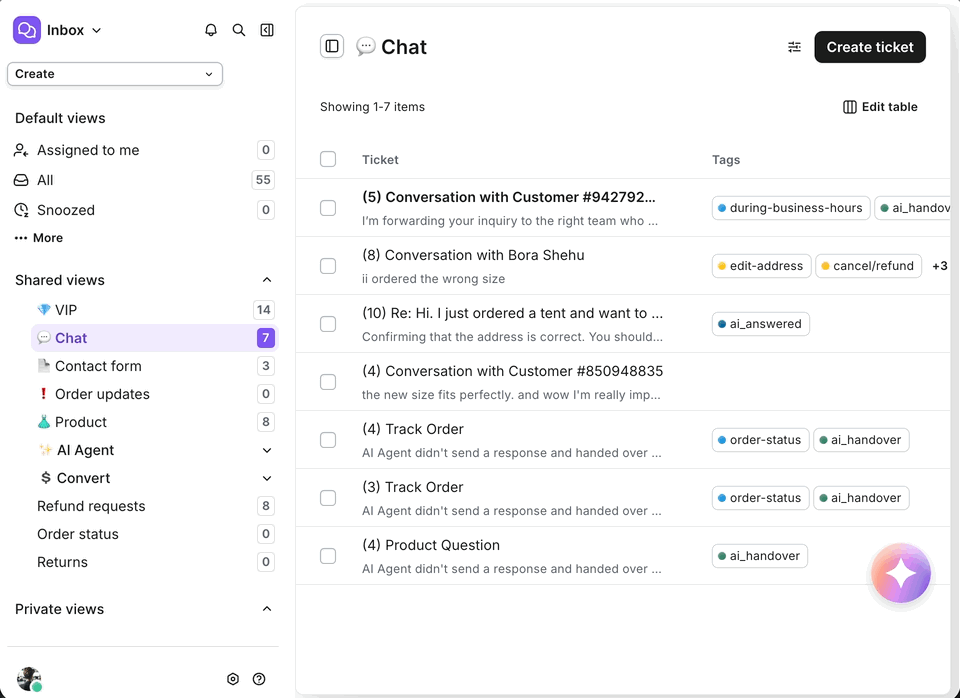The image size is (960, 698).
Task: Click the Order updates exclamation icon
Action: point(43,394)
